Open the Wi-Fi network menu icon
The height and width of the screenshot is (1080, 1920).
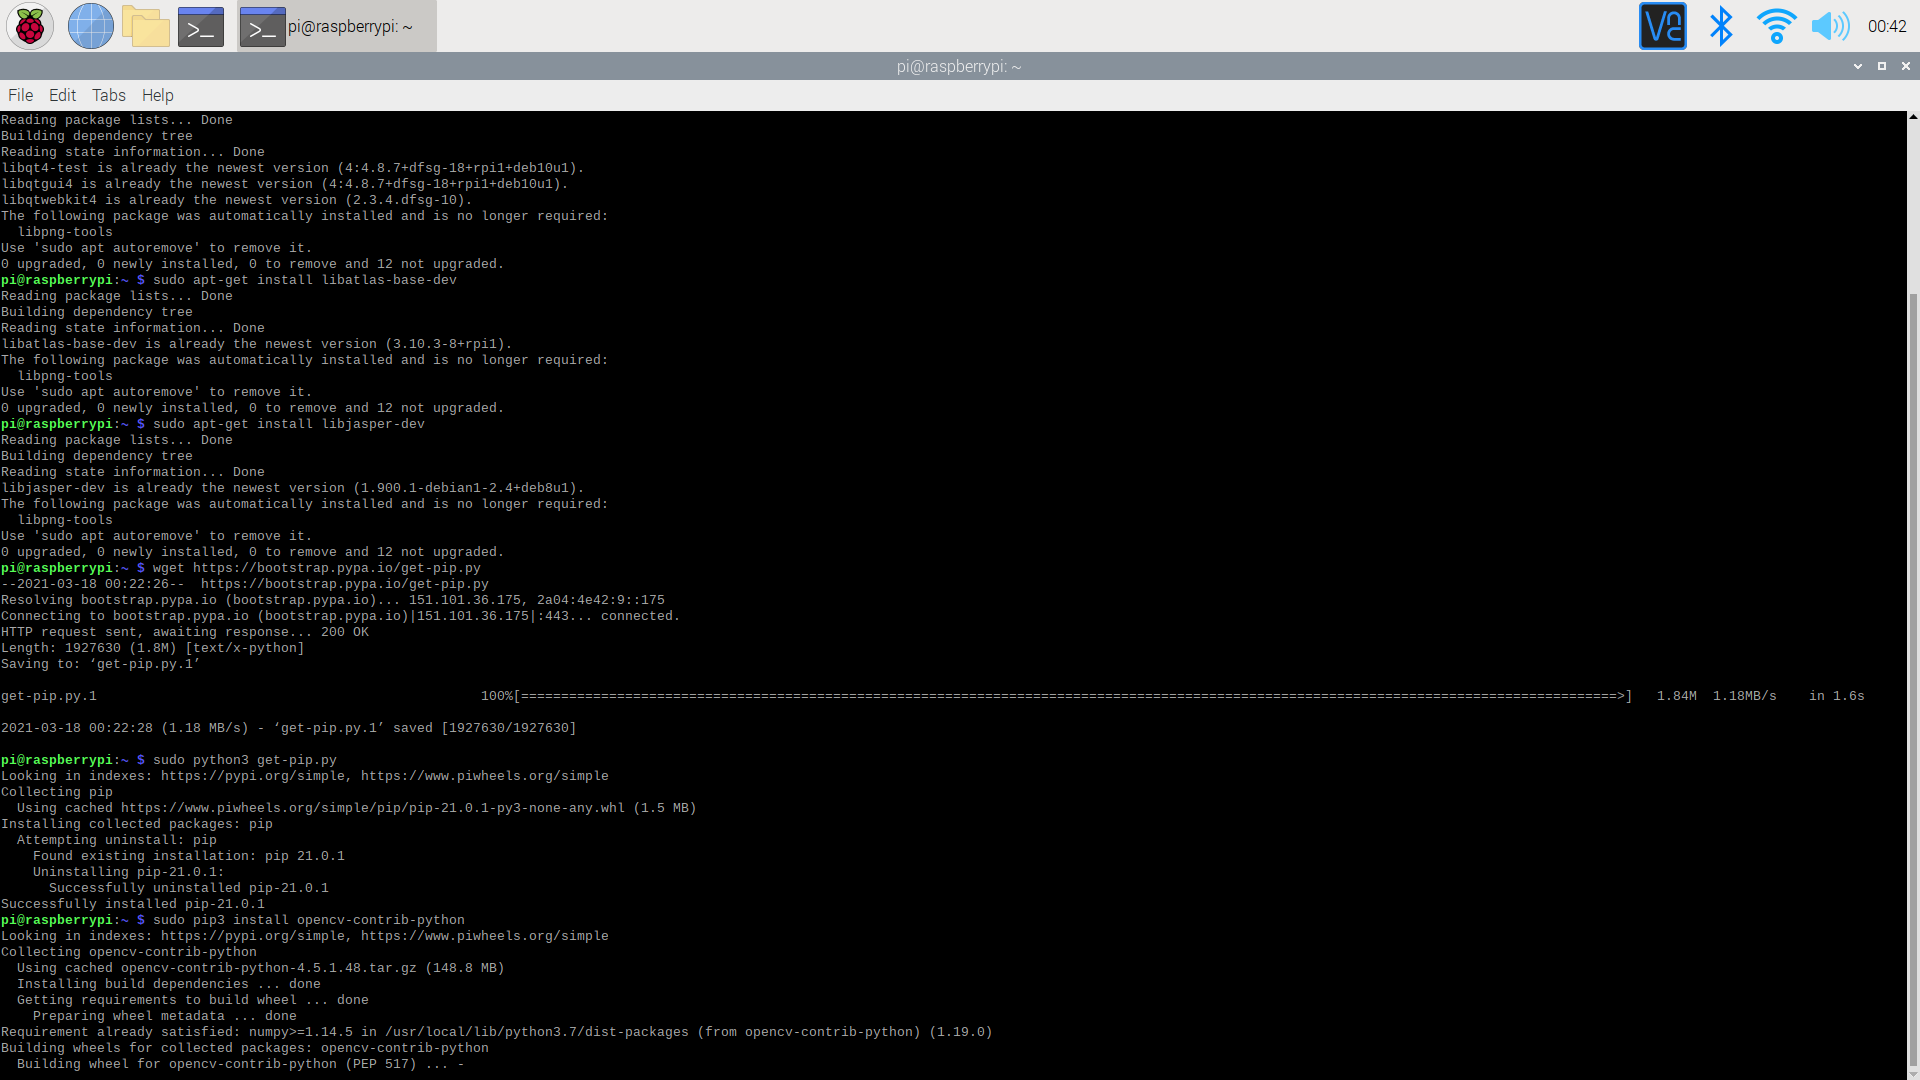1776,26
